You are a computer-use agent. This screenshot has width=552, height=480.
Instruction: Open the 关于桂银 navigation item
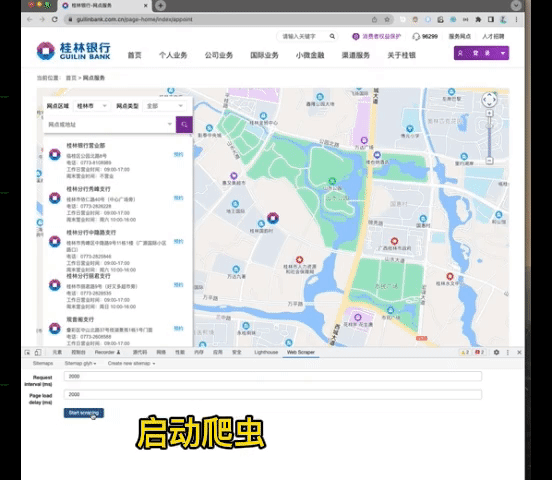[401, 55]
